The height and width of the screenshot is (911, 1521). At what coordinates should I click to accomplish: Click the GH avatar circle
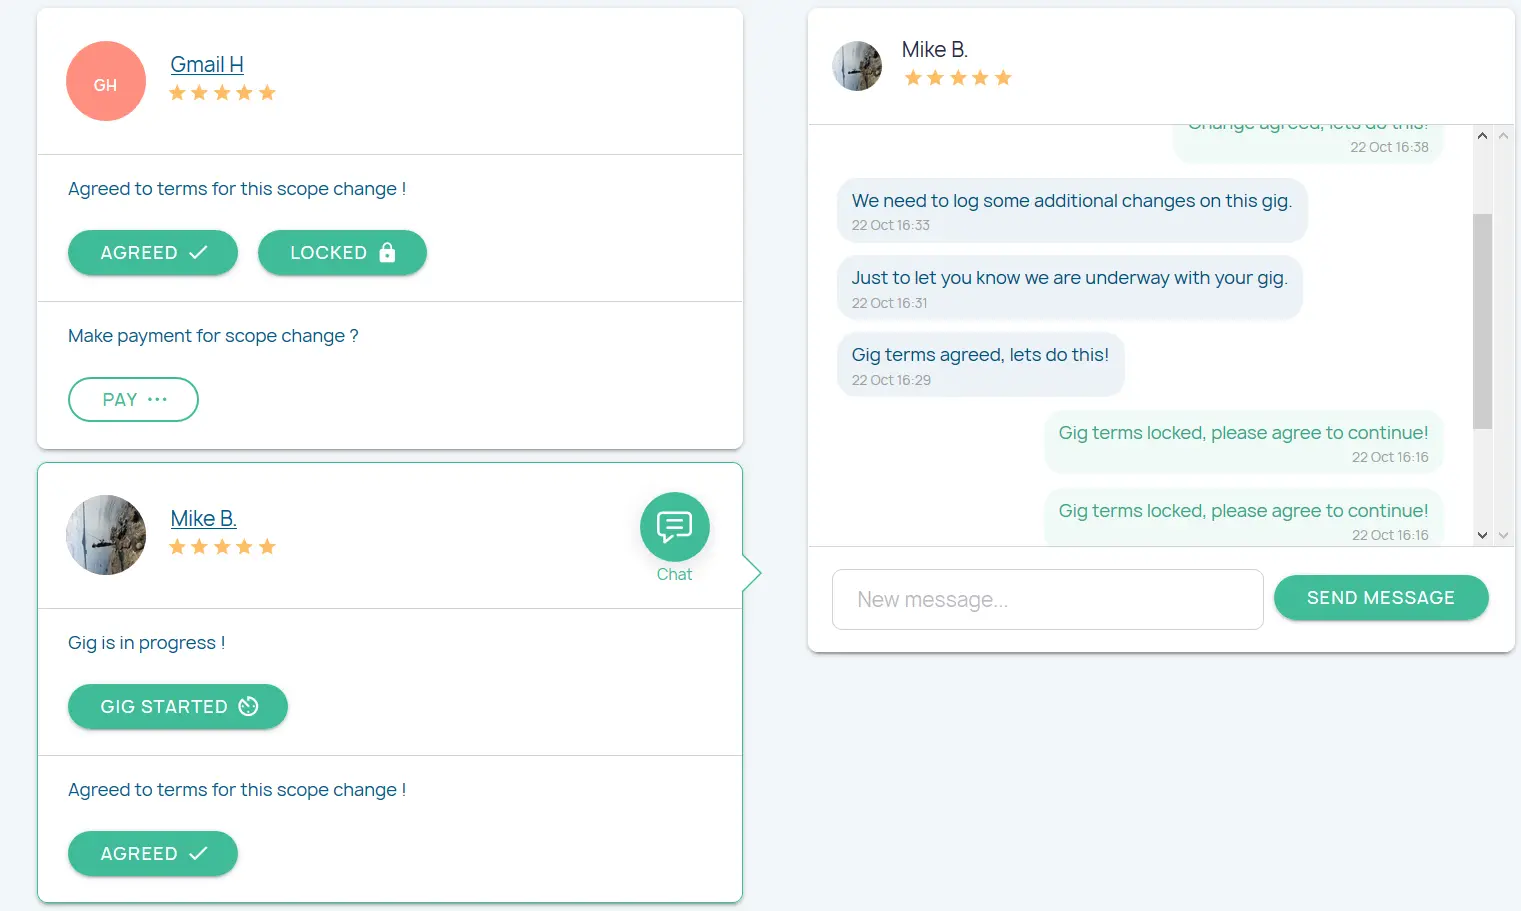coord(106,81)
